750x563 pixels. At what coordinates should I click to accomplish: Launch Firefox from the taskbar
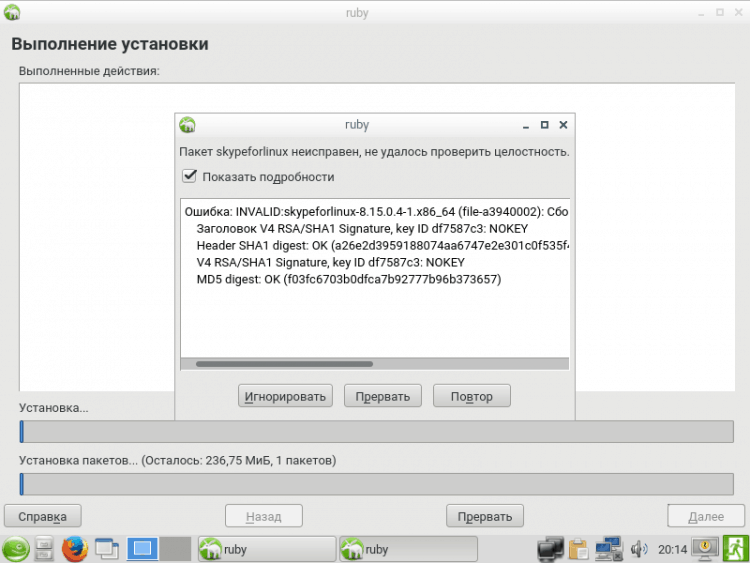[75, 549]
